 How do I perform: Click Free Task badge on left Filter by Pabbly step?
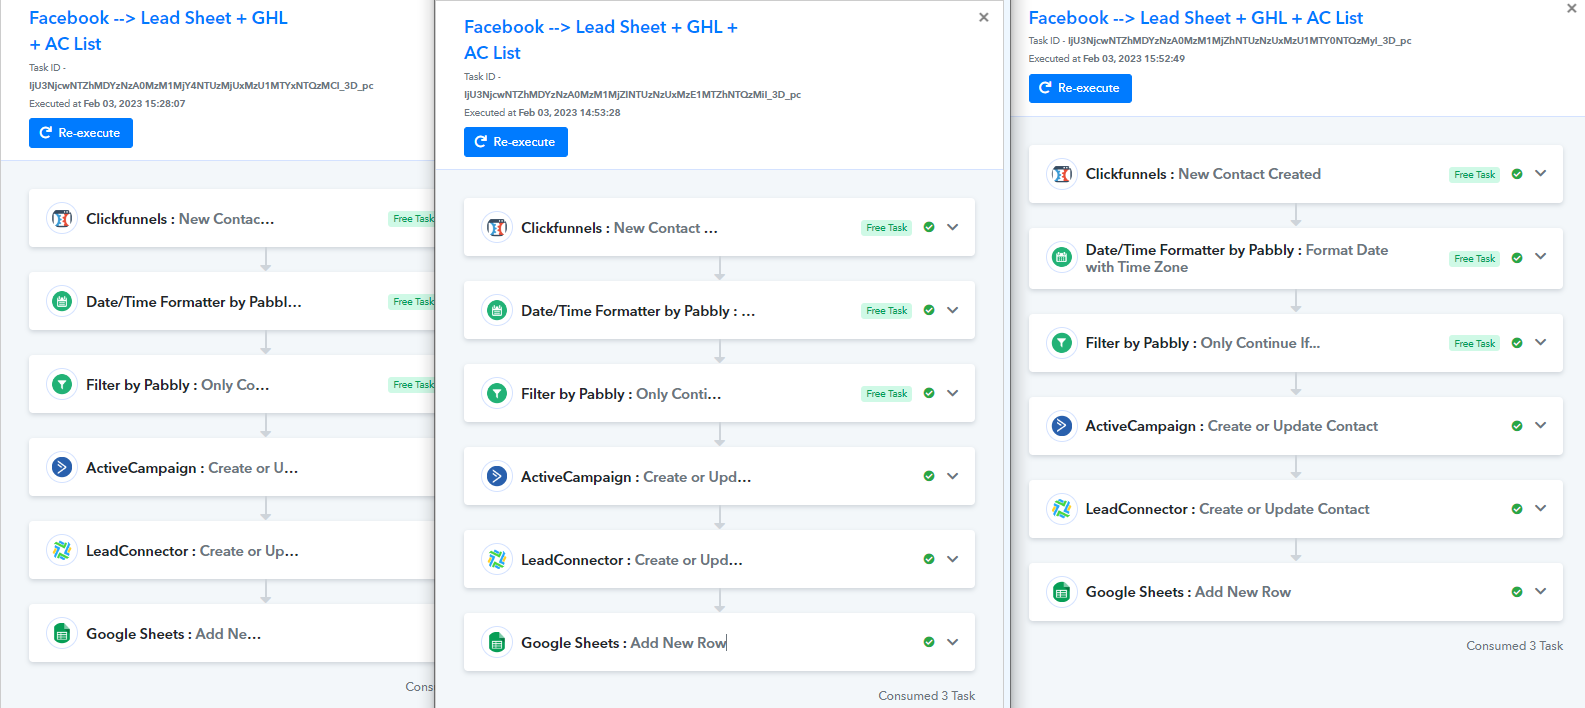[412, 385]
